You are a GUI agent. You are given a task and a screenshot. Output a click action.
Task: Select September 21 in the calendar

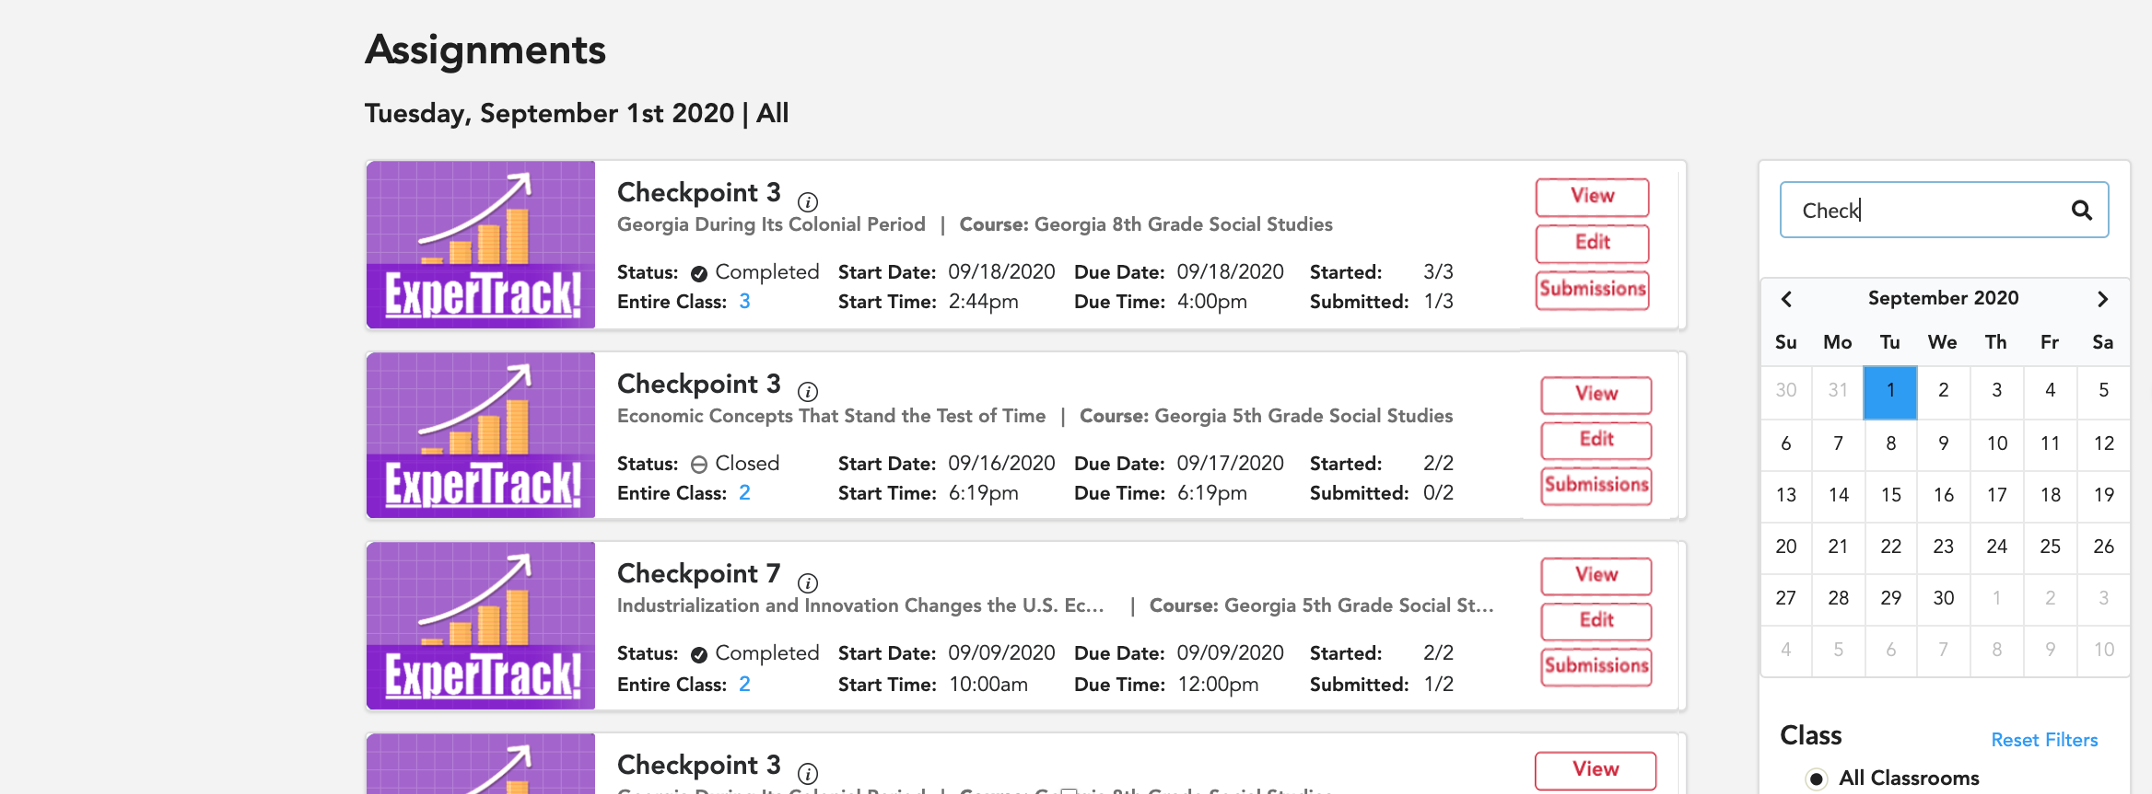click(1838, 546)
